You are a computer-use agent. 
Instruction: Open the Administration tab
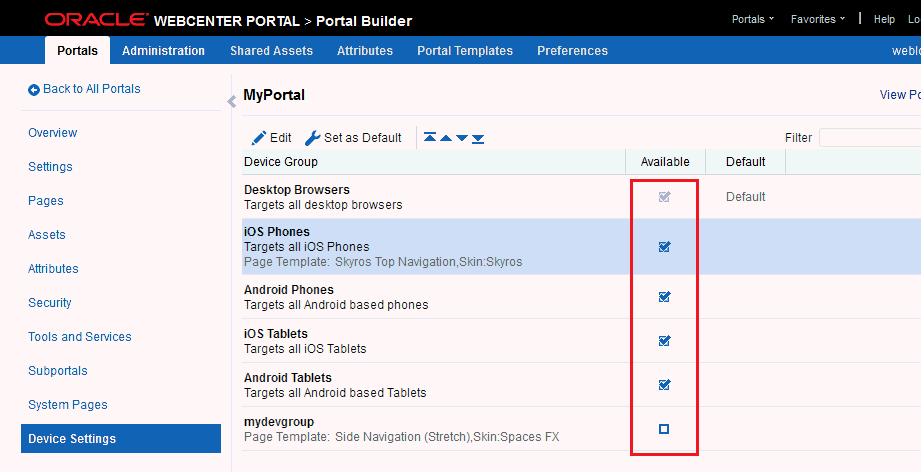point(163,50)
